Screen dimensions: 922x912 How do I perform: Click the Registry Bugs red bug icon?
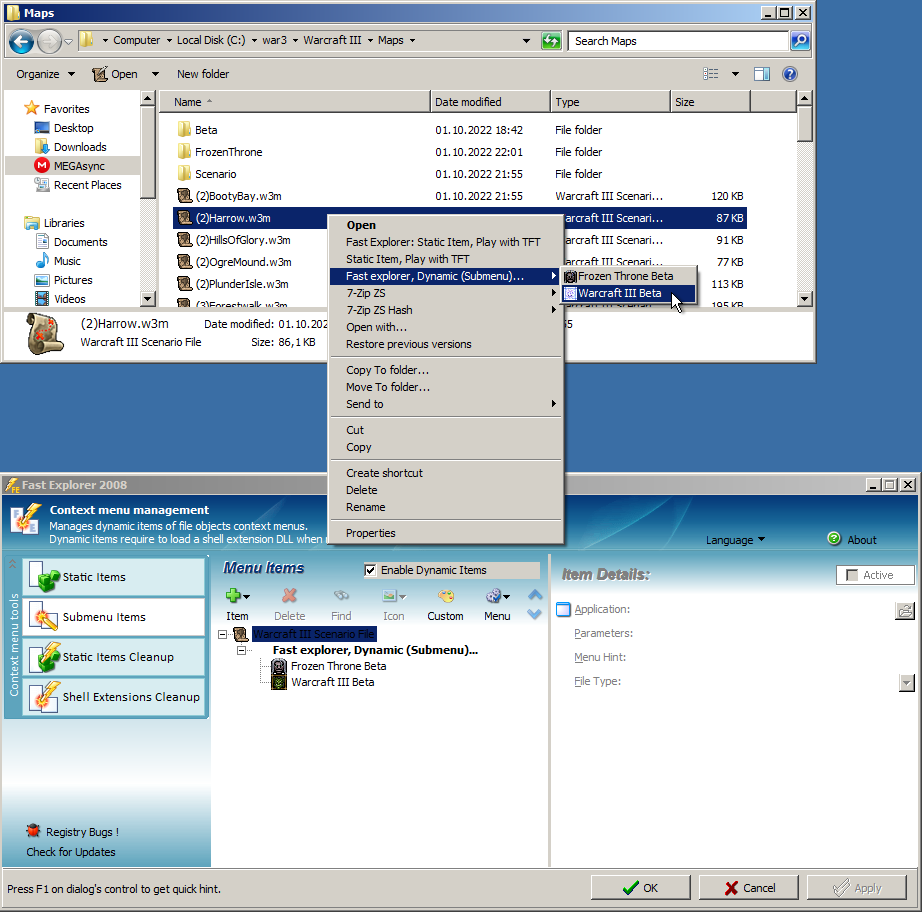[x=33, y=831]
